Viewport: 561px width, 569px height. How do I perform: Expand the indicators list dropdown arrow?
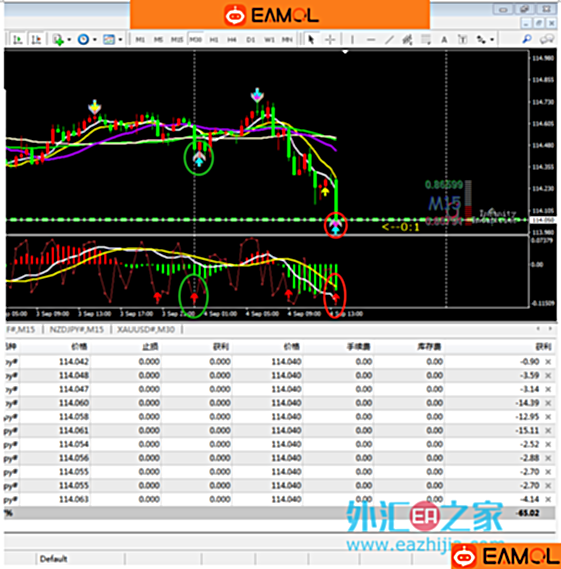click(x=69, y=39)
